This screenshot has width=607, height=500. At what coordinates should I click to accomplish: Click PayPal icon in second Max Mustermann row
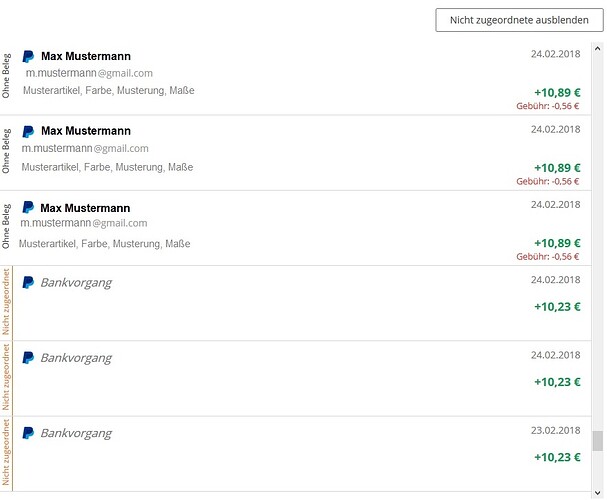[28, 132]
